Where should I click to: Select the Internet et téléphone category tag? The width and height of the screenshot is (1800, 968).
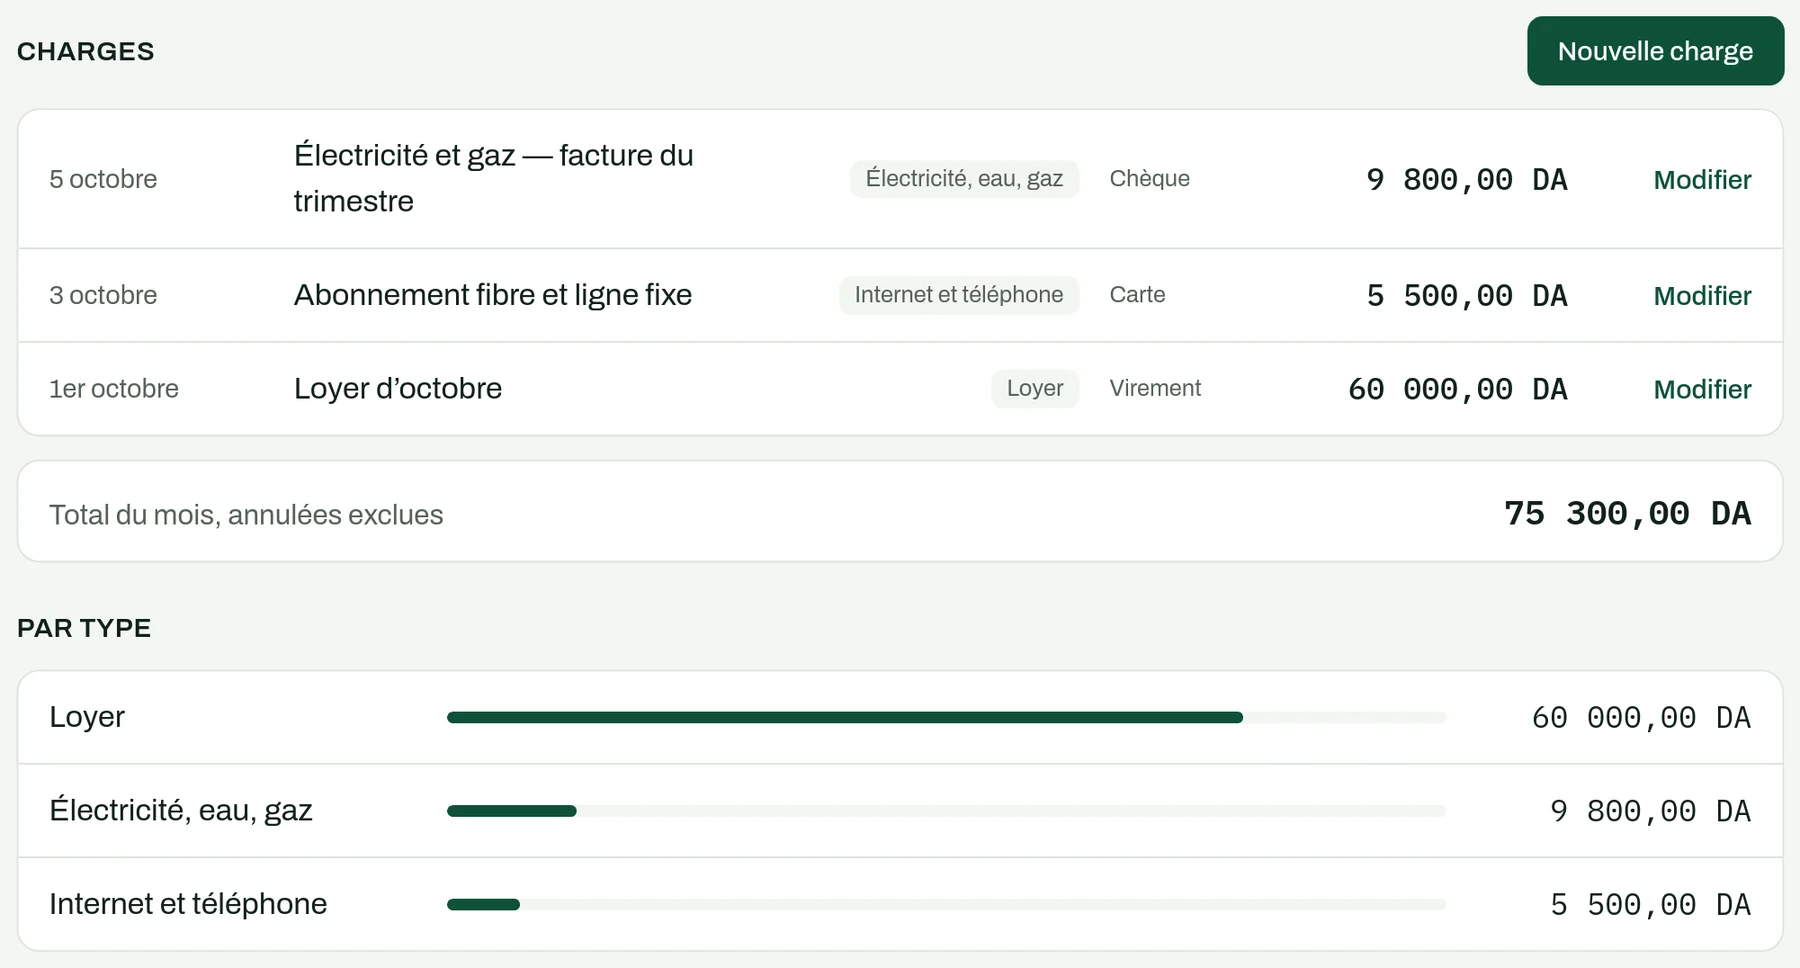959,295
